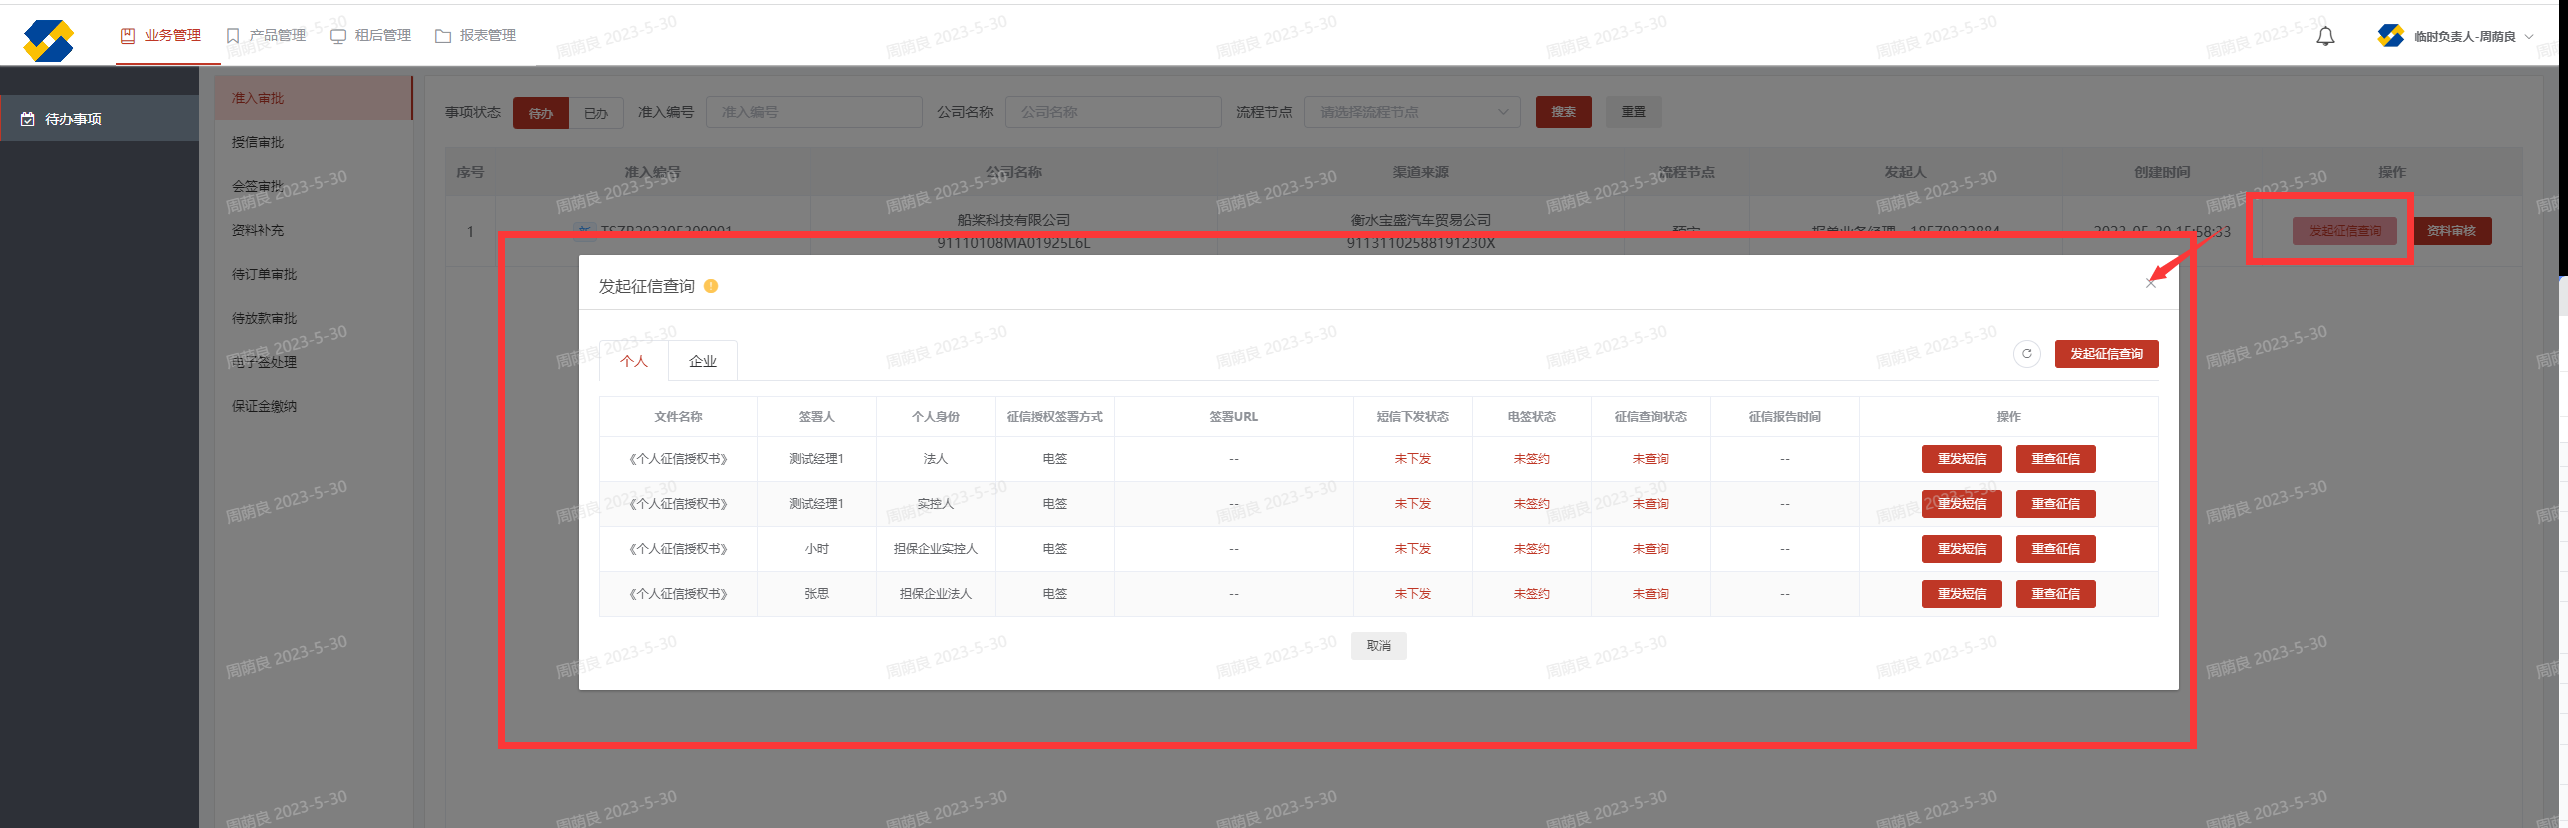Toggle status filter to 已办

pyautogui.click(x=596, y=113)
